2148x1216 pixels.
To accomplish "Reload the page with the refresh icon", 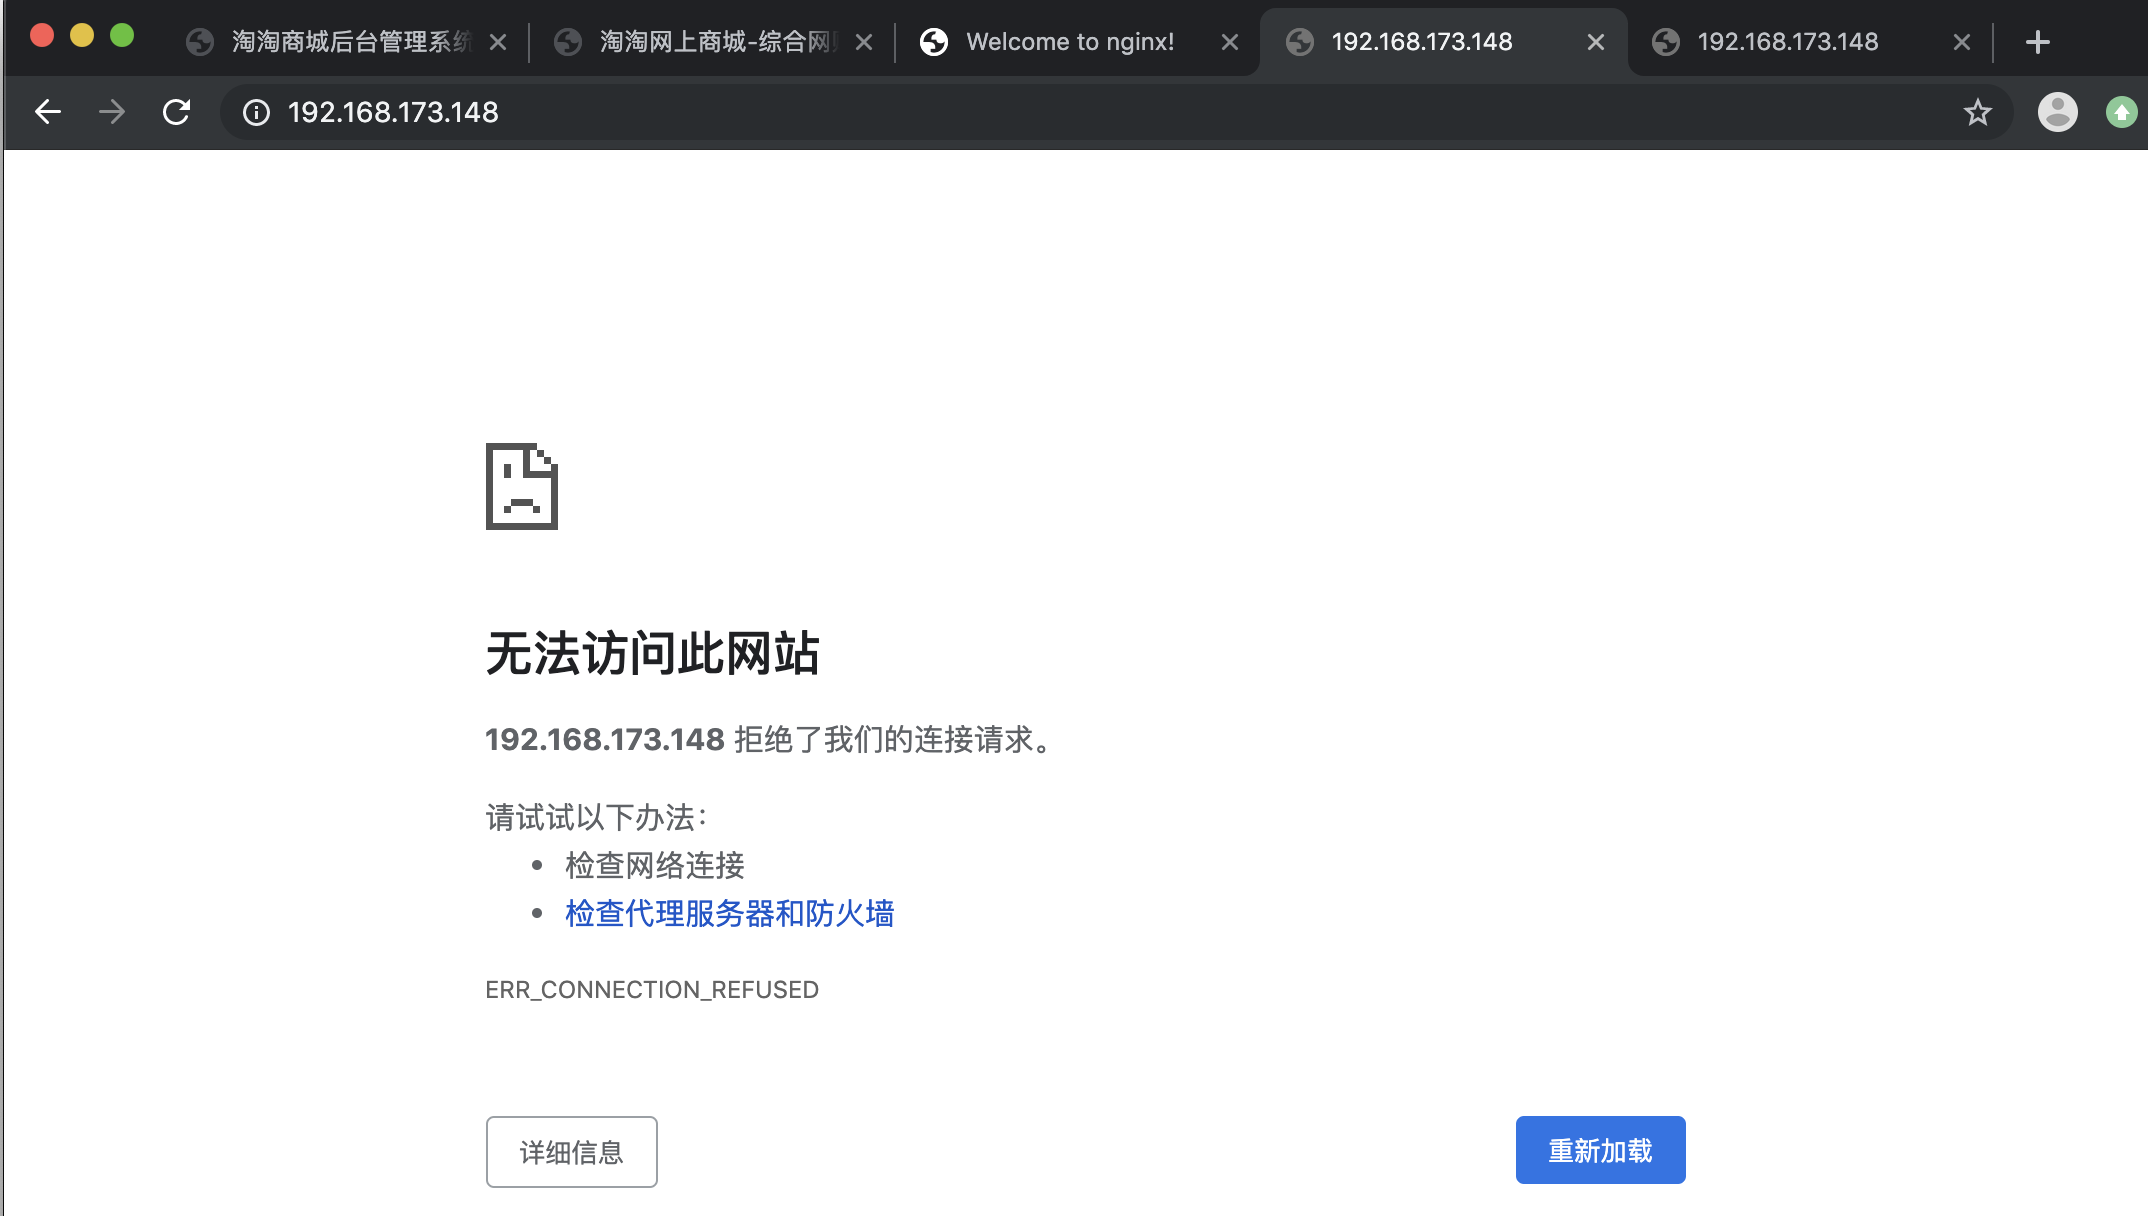I will click(177, 112).
